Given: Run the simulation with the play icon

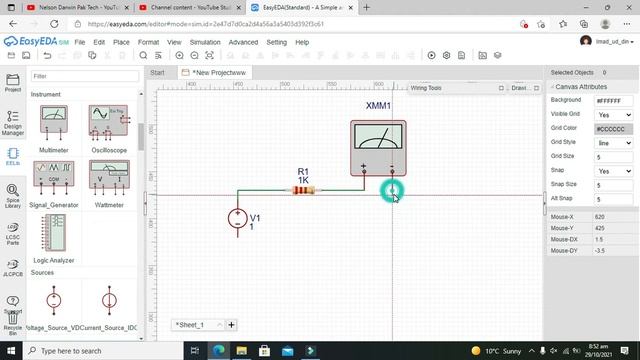Looking at the screenshot, I should pos(431,55).
